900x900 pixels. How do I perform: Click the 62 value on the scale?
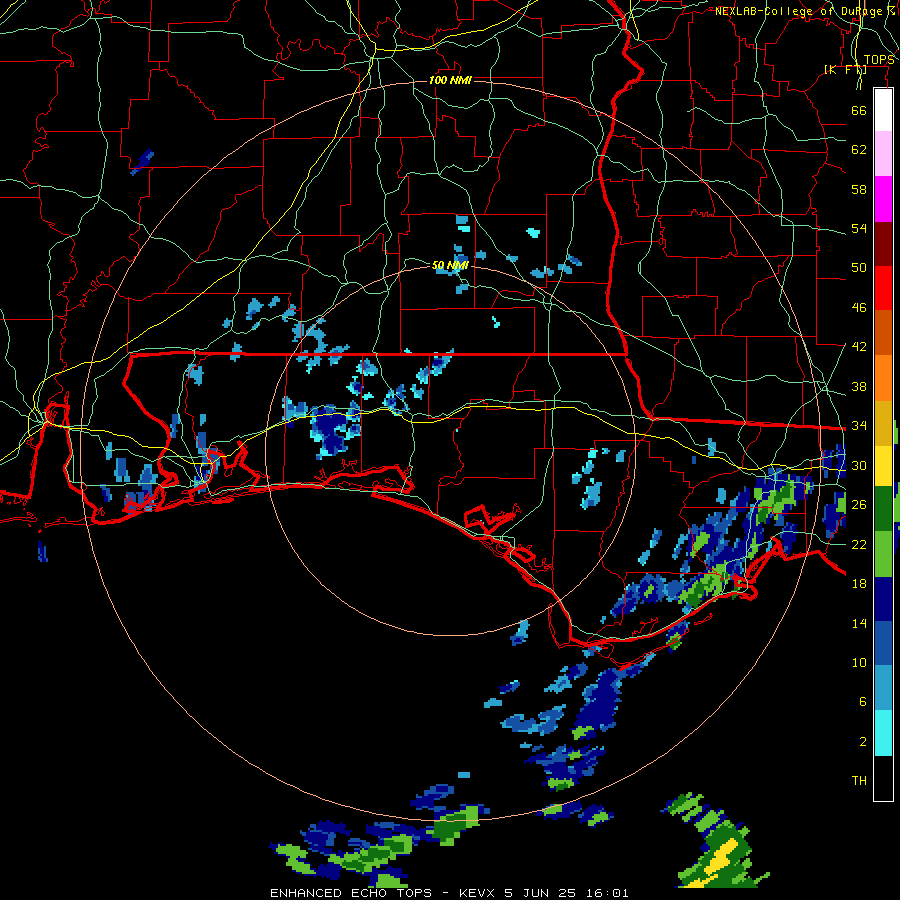coord(859,150)
